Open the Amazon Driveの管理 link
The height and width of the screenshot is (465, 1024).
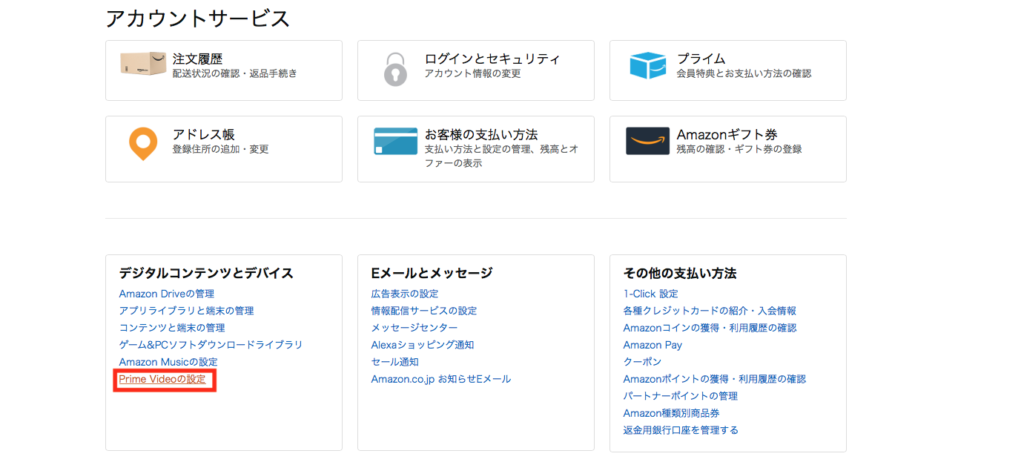point(167,294)
